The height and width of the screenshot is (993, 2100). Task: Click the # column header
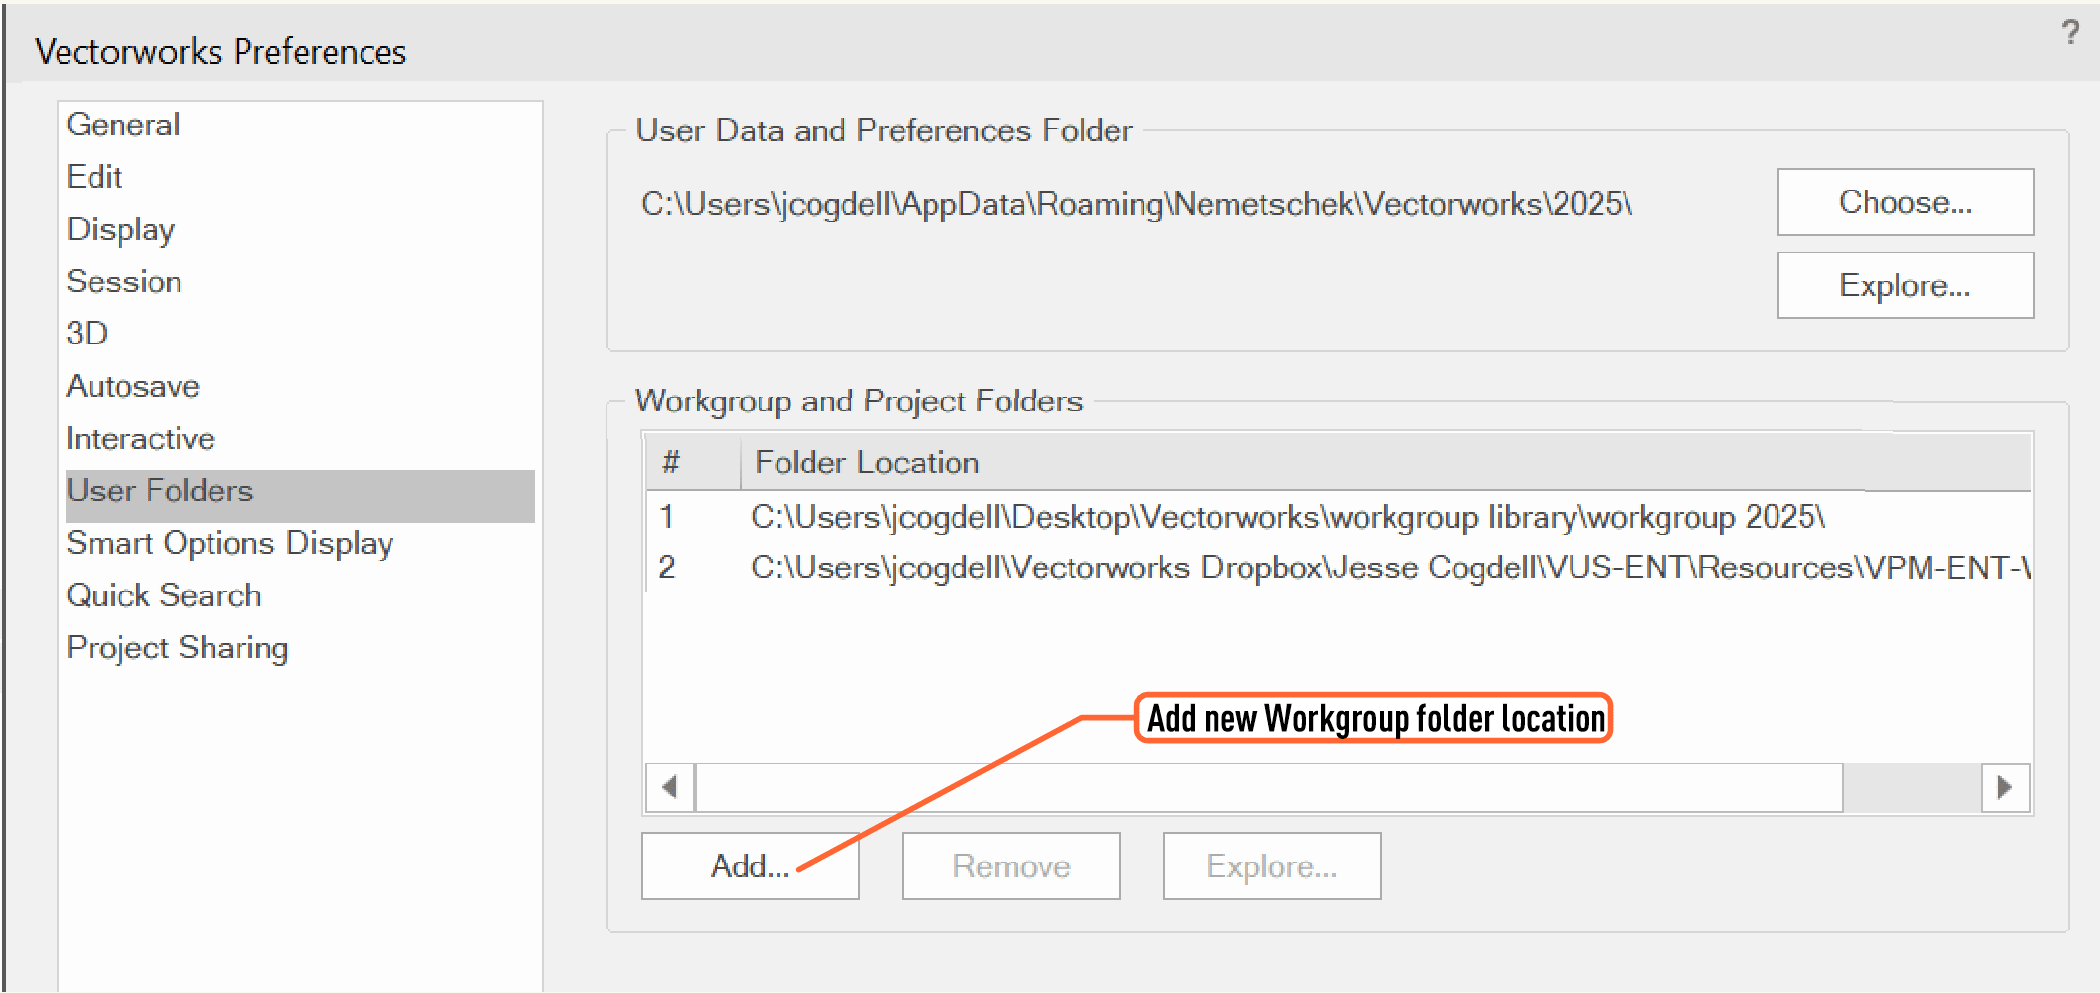693,462
